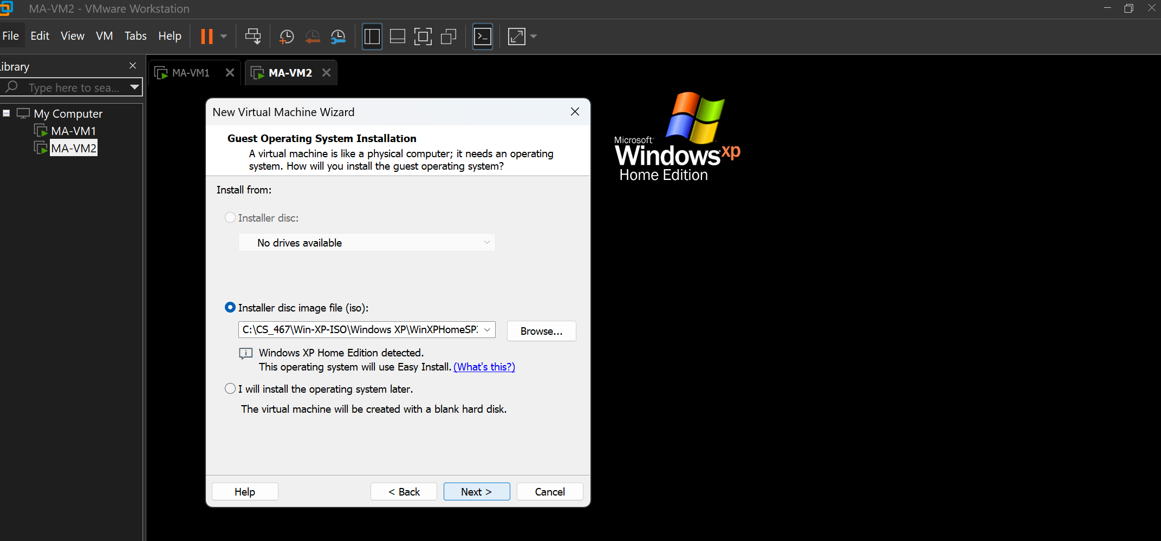Toggle the thumbnail bar view icon
This screenshot has width=1161, height=541.
(398, 36)
